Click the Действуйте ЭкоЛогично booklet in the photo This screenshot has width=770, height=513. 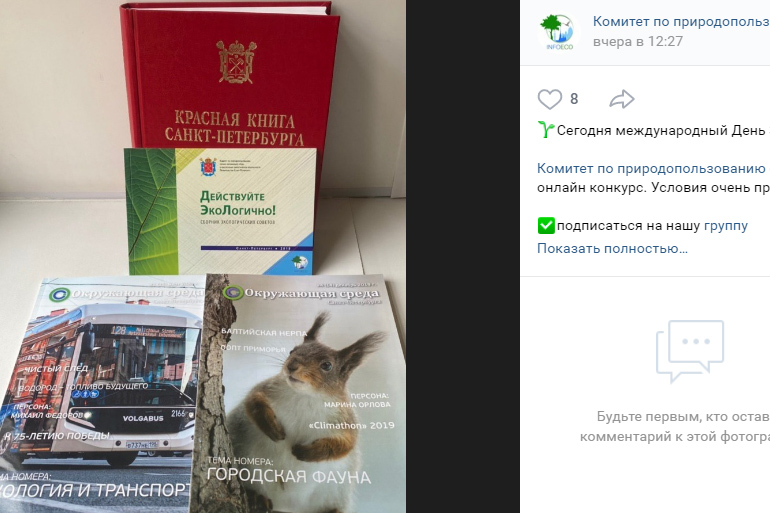(220, 211)
